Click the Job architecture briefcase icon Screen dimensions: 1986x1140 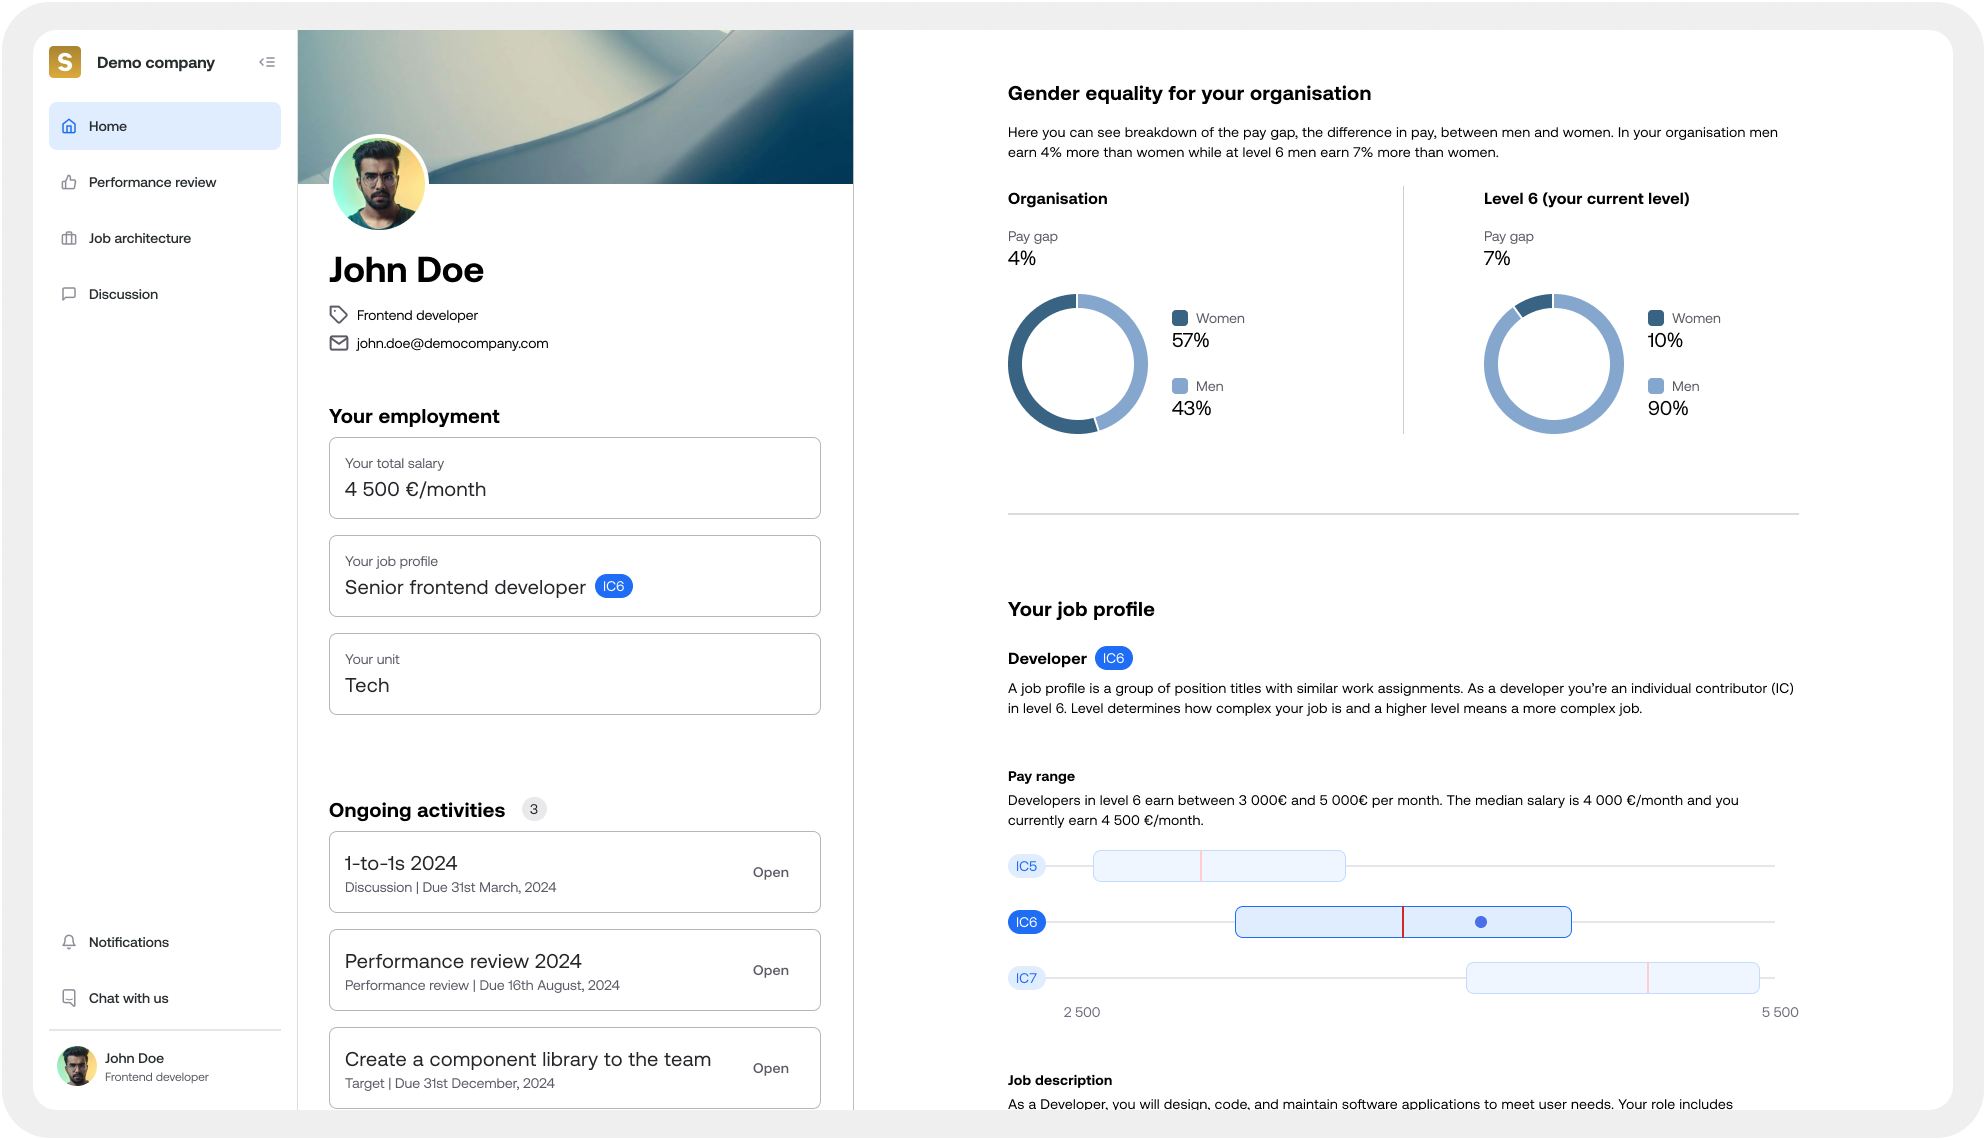[69, 238]
